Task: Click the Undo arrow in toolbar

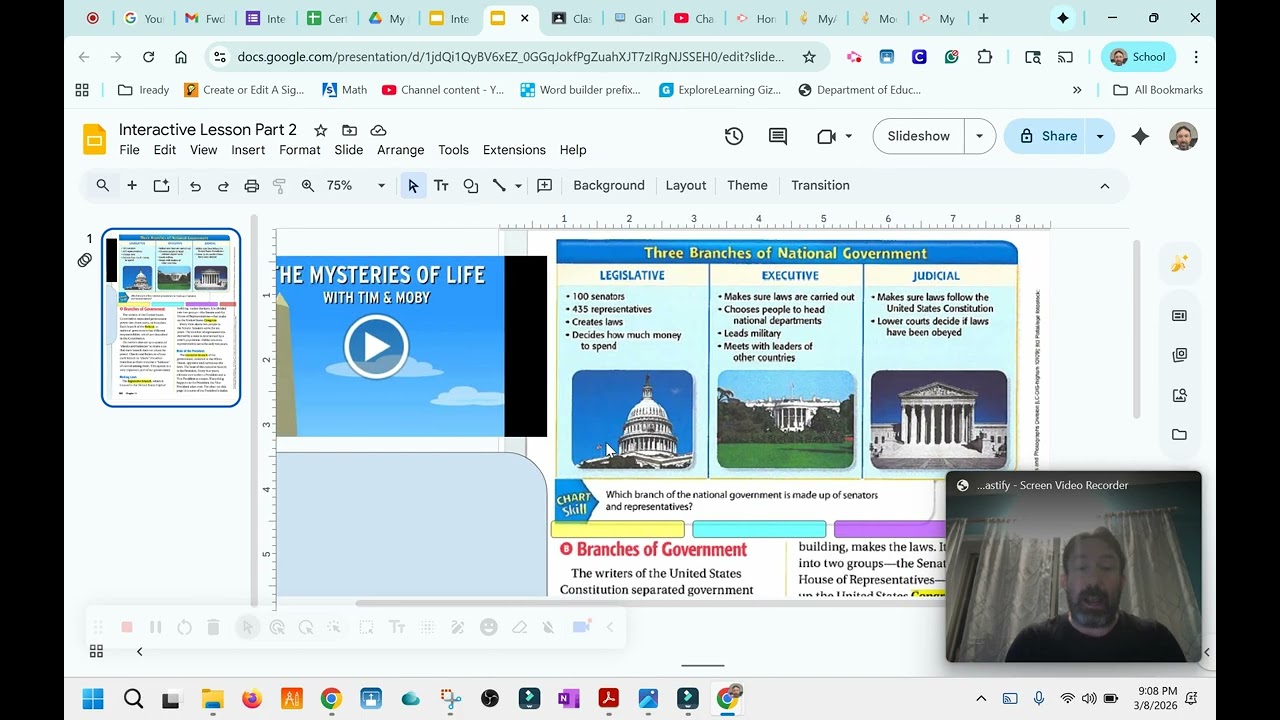Action: point(195,186)
